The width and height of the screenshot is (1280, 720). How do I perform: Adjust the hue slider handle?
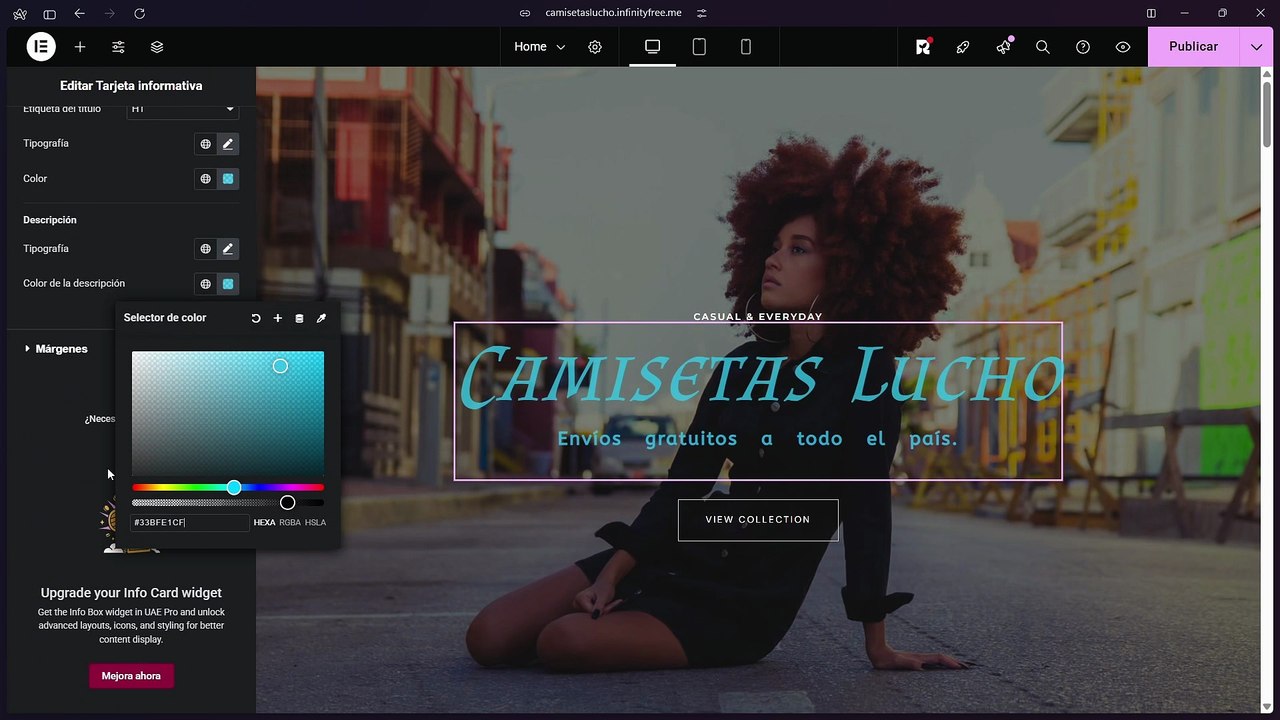pyautogui.click(x=234, y=487)
